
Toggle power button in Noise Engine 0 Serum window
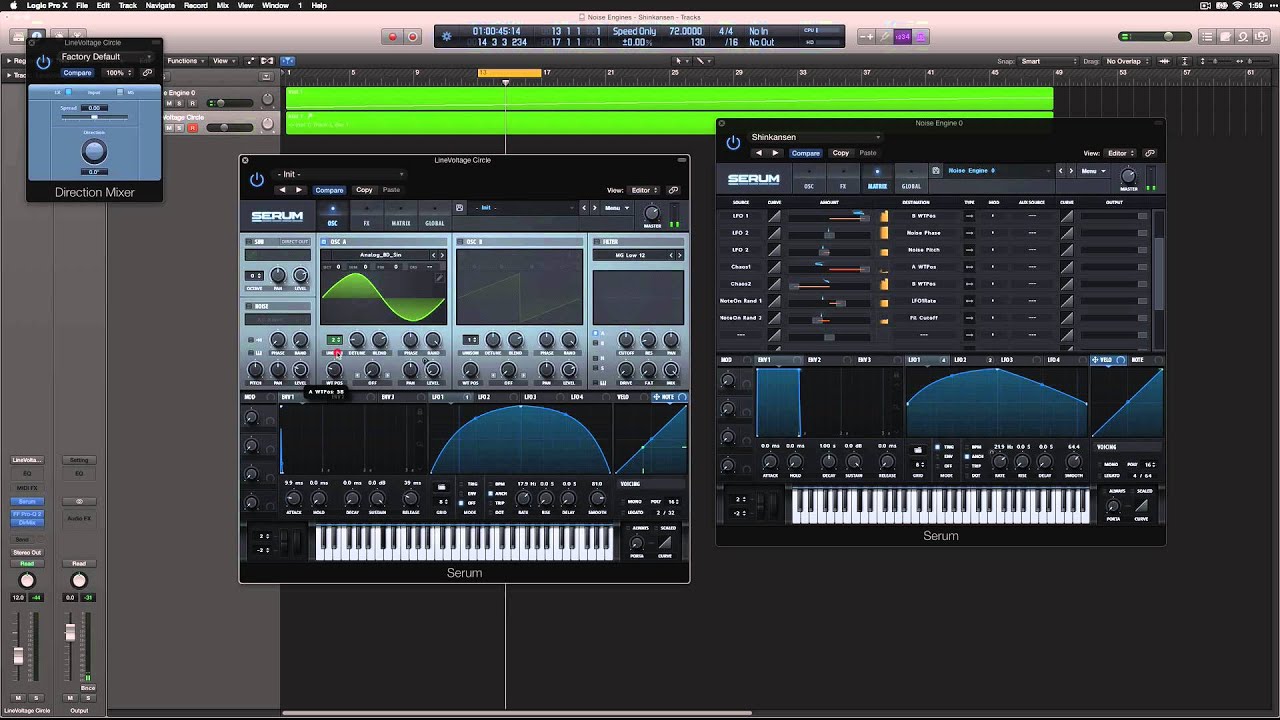[x=733, y=143]
